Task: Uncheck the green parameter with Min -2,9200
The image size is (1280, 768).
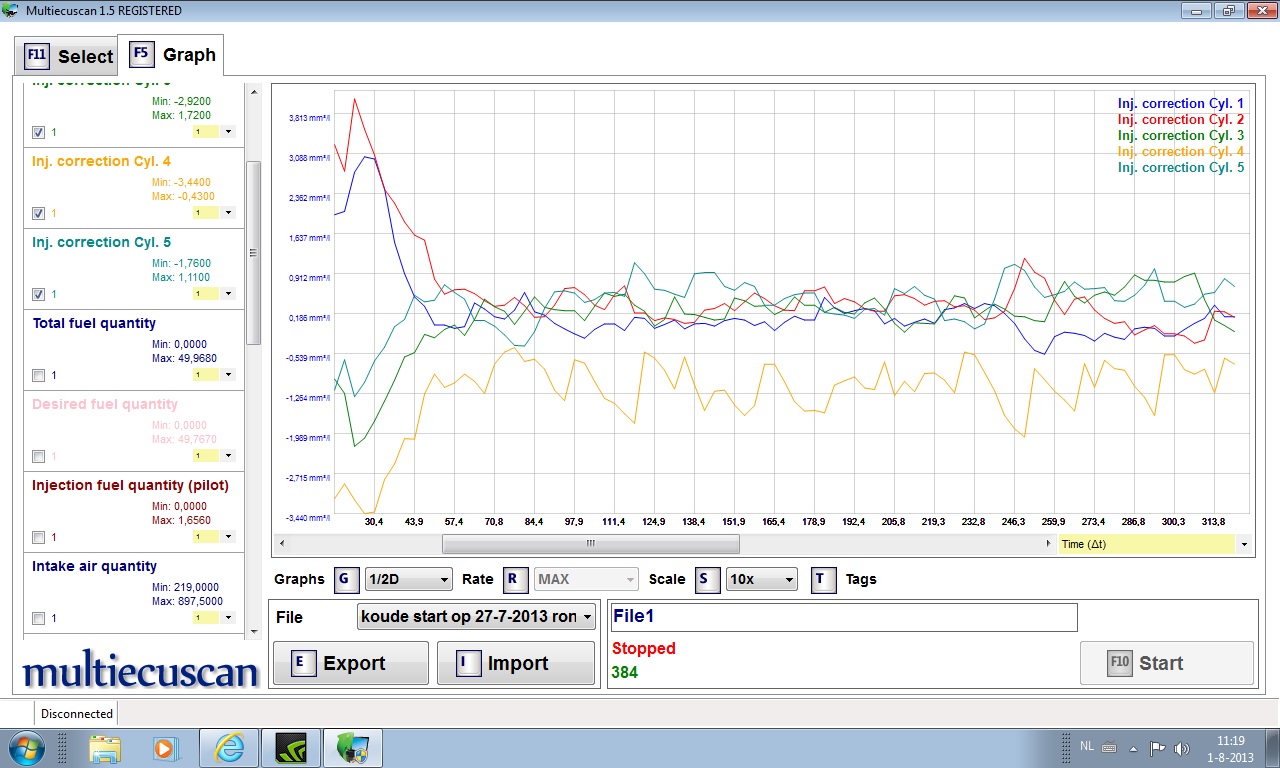Action: tap(38, 132)
